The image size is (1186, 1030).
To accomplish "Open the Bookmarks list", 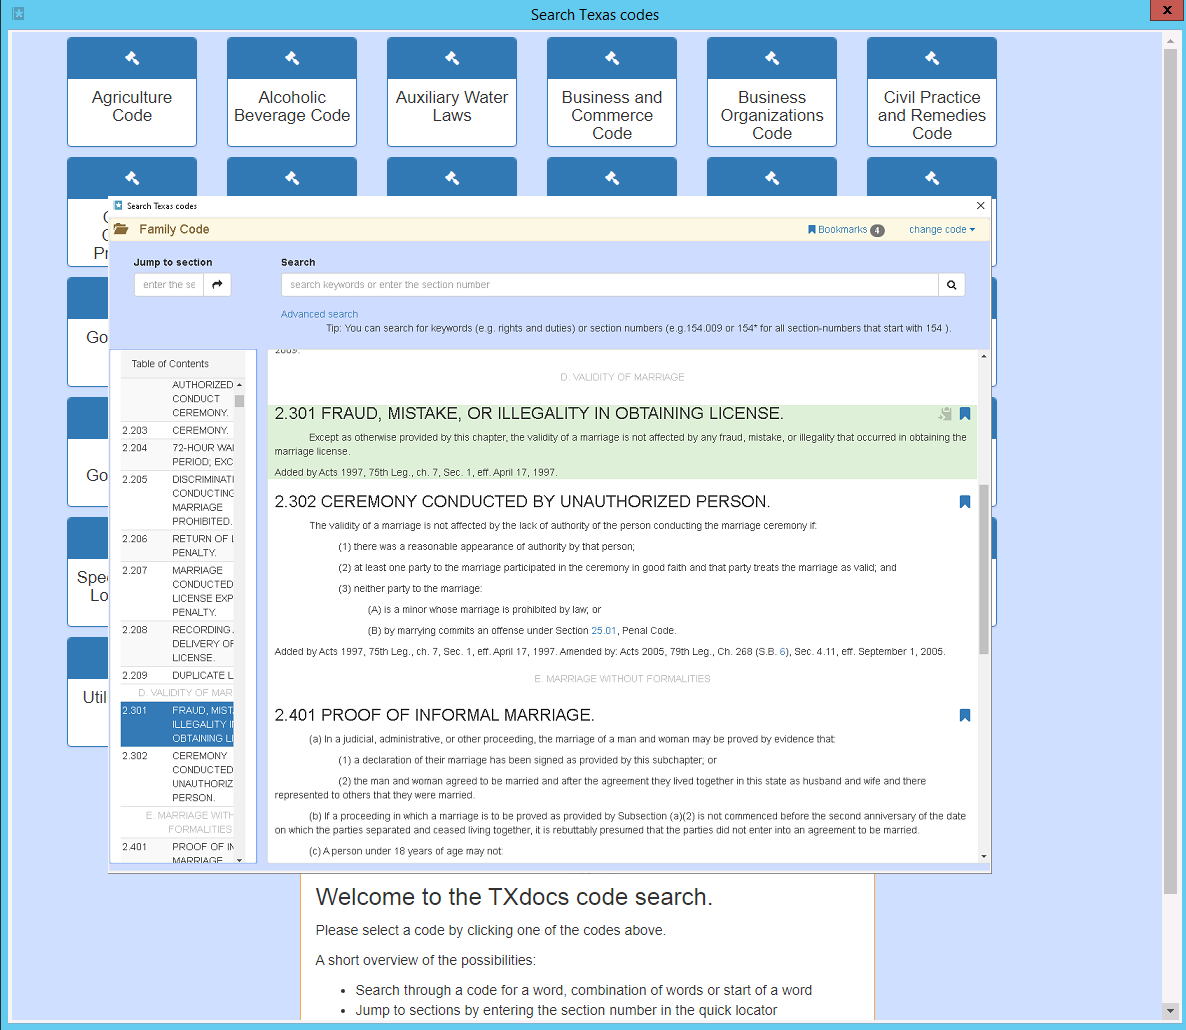I will [845, 230].
